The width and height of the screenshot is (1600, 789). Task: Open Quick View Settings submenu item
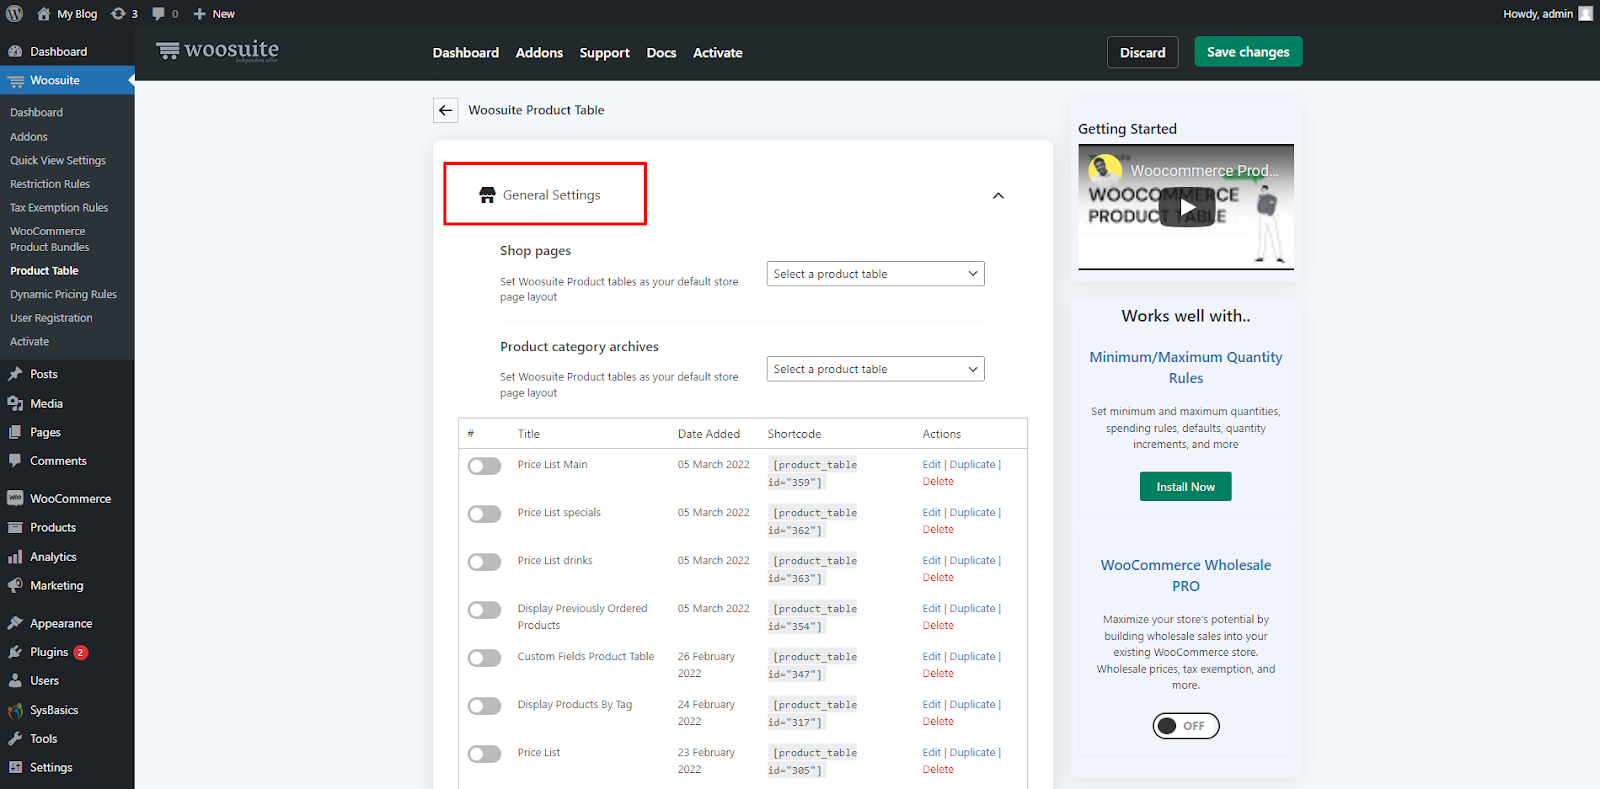[x=58, y=160]
